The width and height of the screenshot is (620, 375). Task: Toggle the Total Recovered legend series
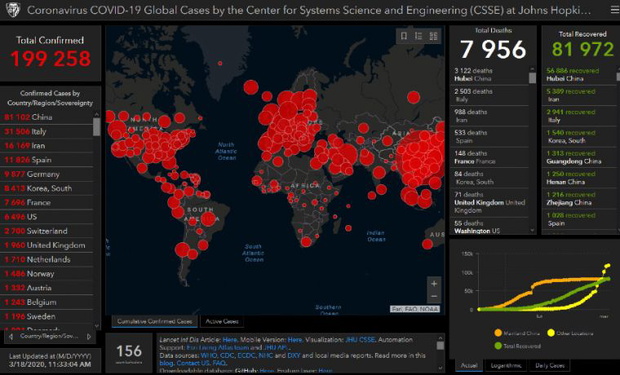point(517,346)
